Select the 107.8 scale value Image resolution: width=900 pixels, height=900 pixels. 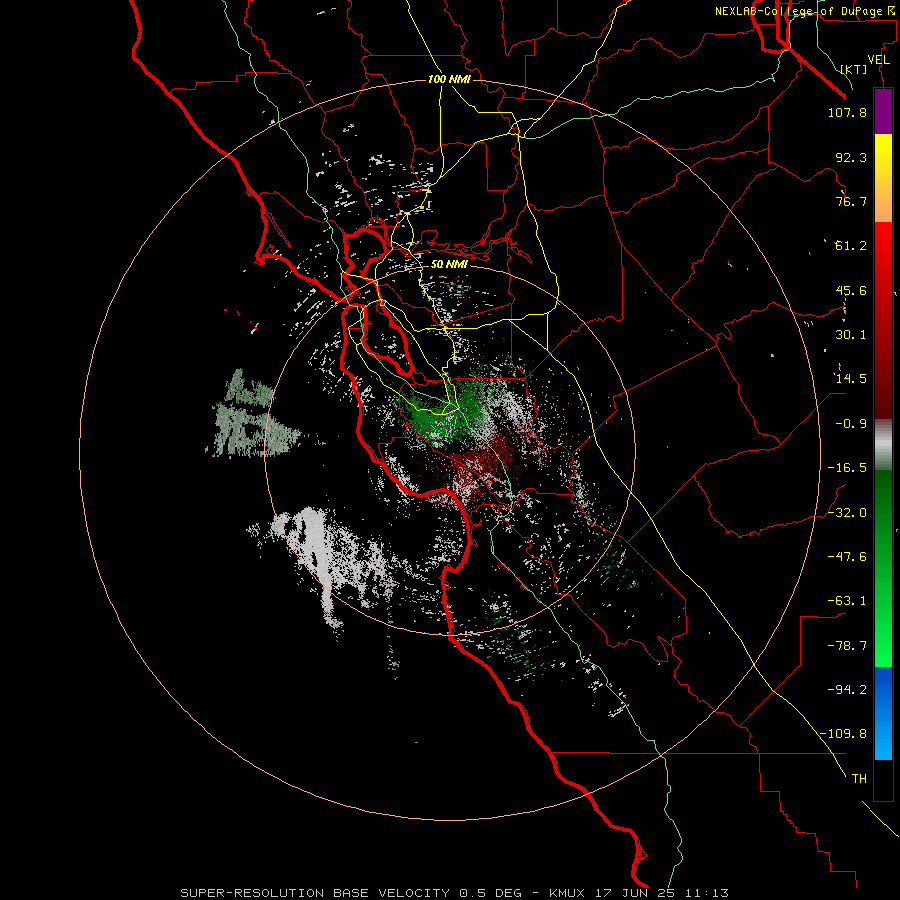(847, 112)
